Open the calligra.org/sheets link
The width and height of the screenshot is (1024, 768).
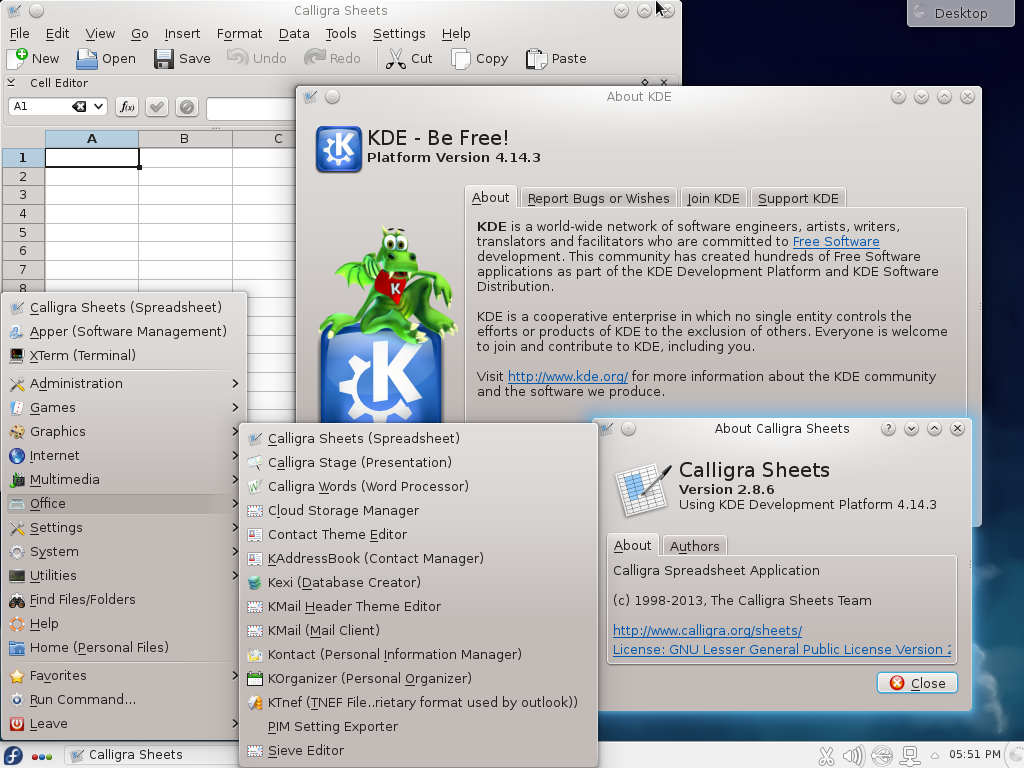(x=707, y=631)
